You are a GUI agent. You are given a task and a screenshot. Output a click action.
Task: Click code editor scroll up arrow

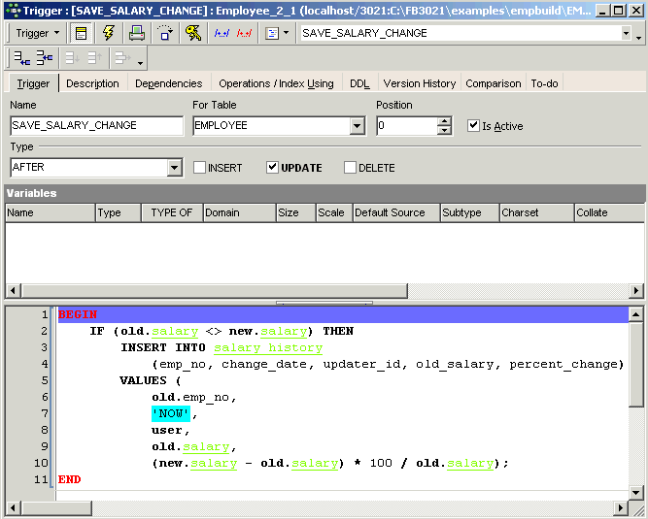[x=636, y=315]
